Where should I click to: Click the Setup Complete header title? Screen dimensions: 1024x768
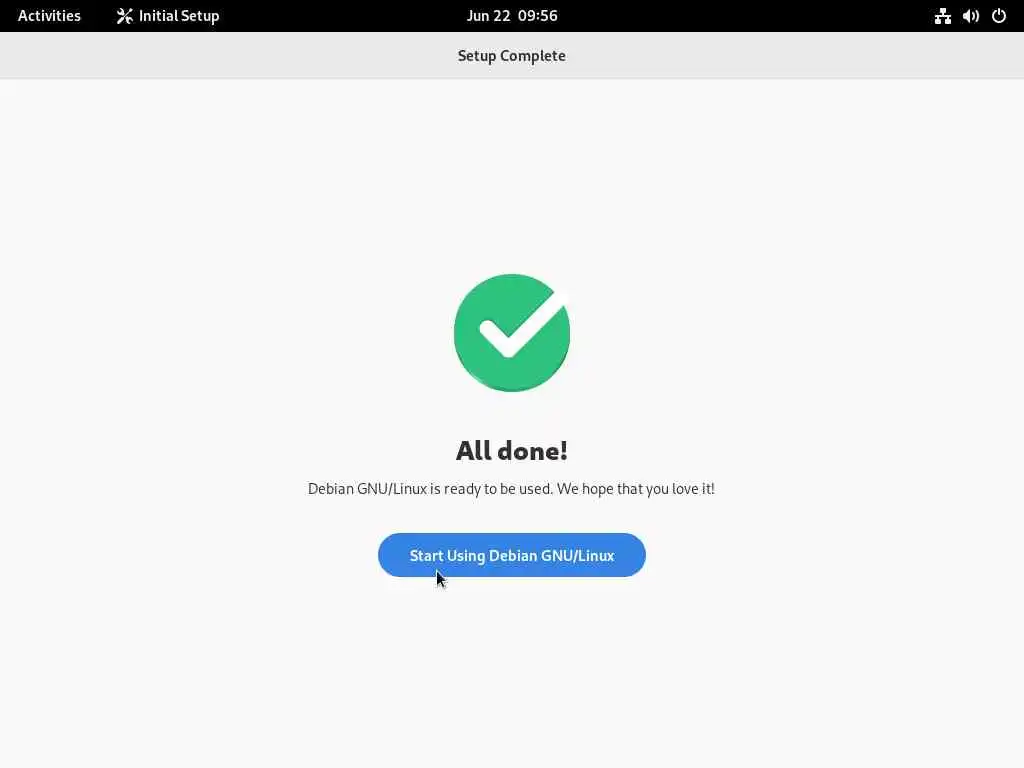(x=511, y=56)
